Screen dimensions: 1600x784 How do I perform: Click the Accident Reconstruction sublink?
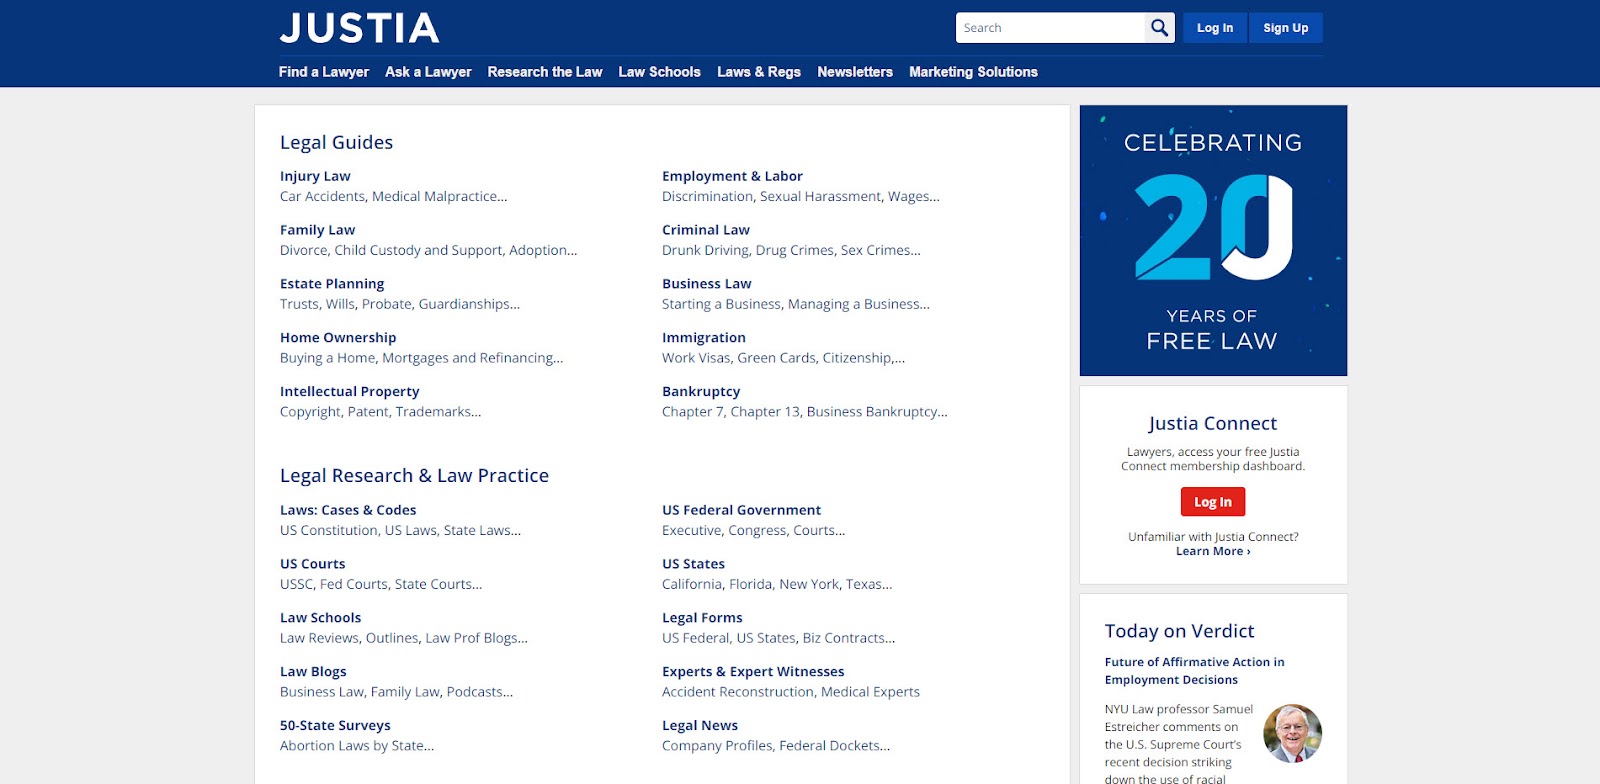click(738, 693)
